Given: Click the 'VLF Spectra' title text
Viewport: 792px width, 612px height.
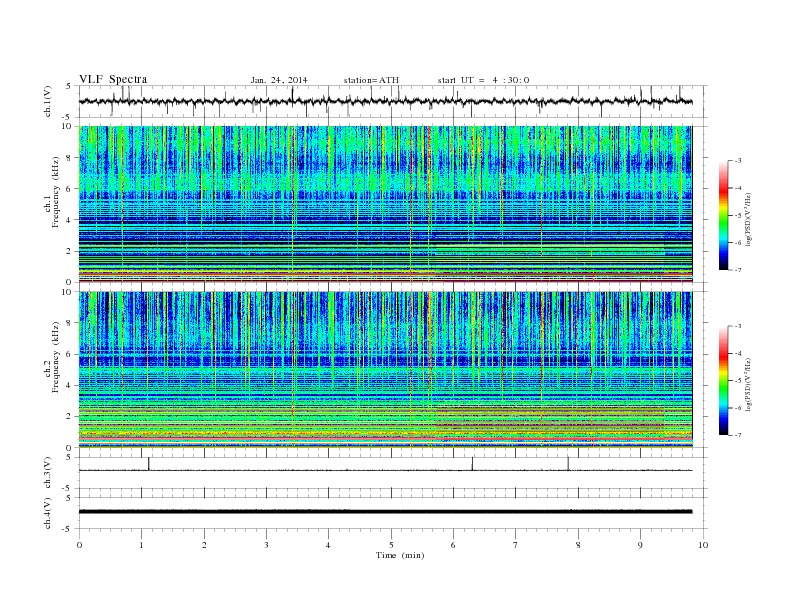Looking at the screenshot, I should pos(113,79).
